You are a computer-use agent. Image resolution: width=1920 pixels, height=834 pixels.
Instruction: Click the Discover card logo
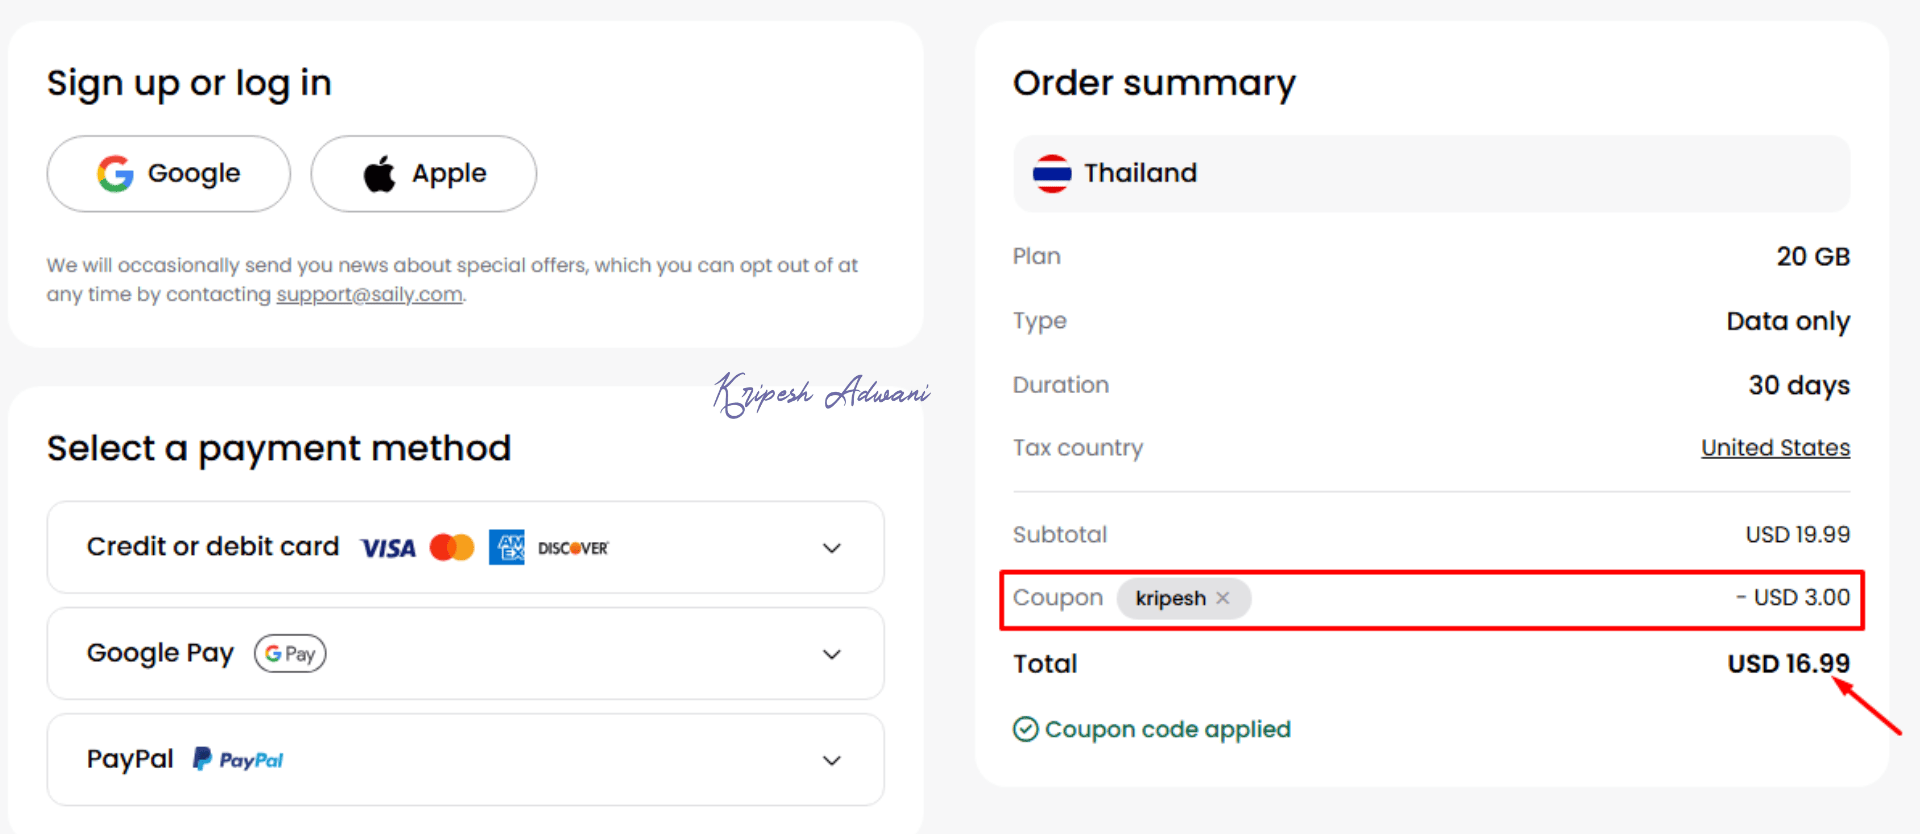coord(573,548)
